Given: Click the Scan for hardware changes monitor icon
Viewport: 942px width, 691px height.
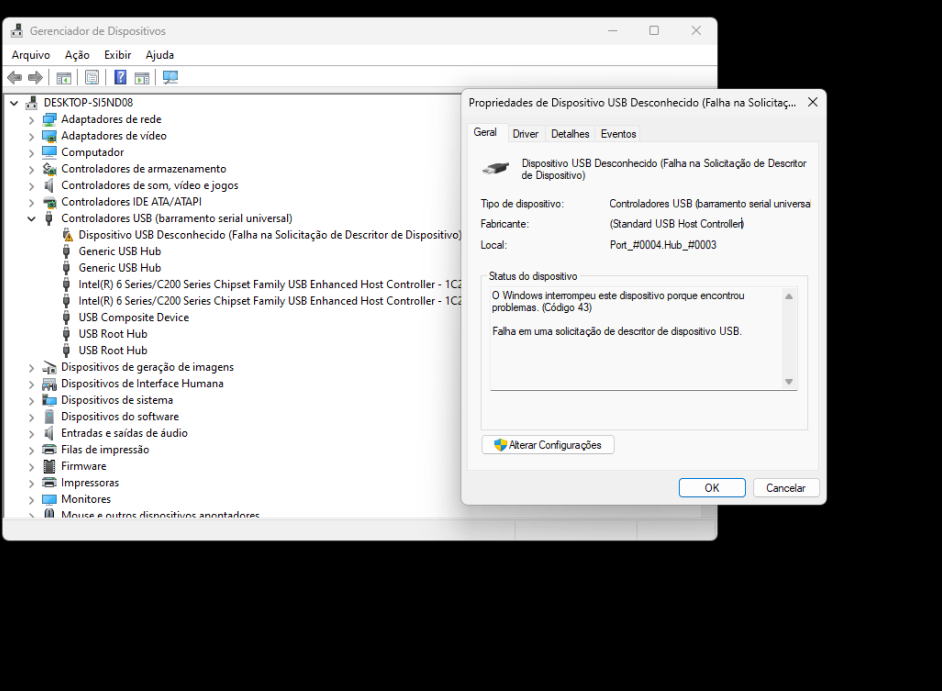Looking at the screenshot, I should click(x=171, y=78).
